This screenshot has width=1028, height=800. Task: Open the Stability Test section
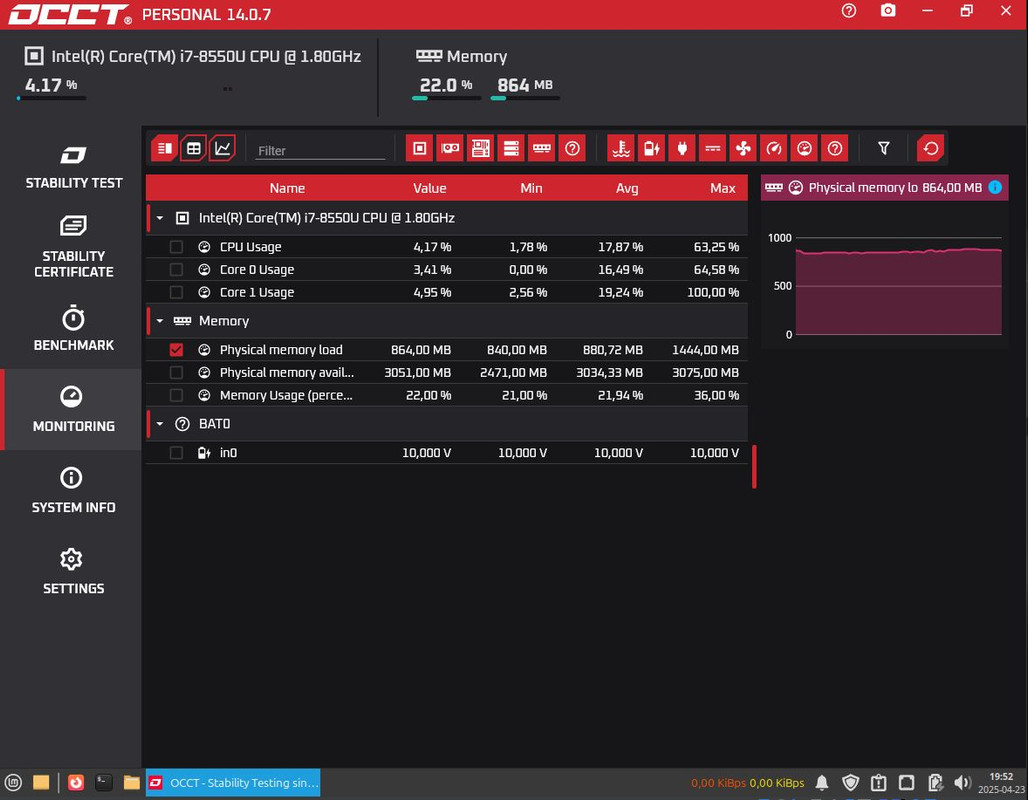coord(73,167)
